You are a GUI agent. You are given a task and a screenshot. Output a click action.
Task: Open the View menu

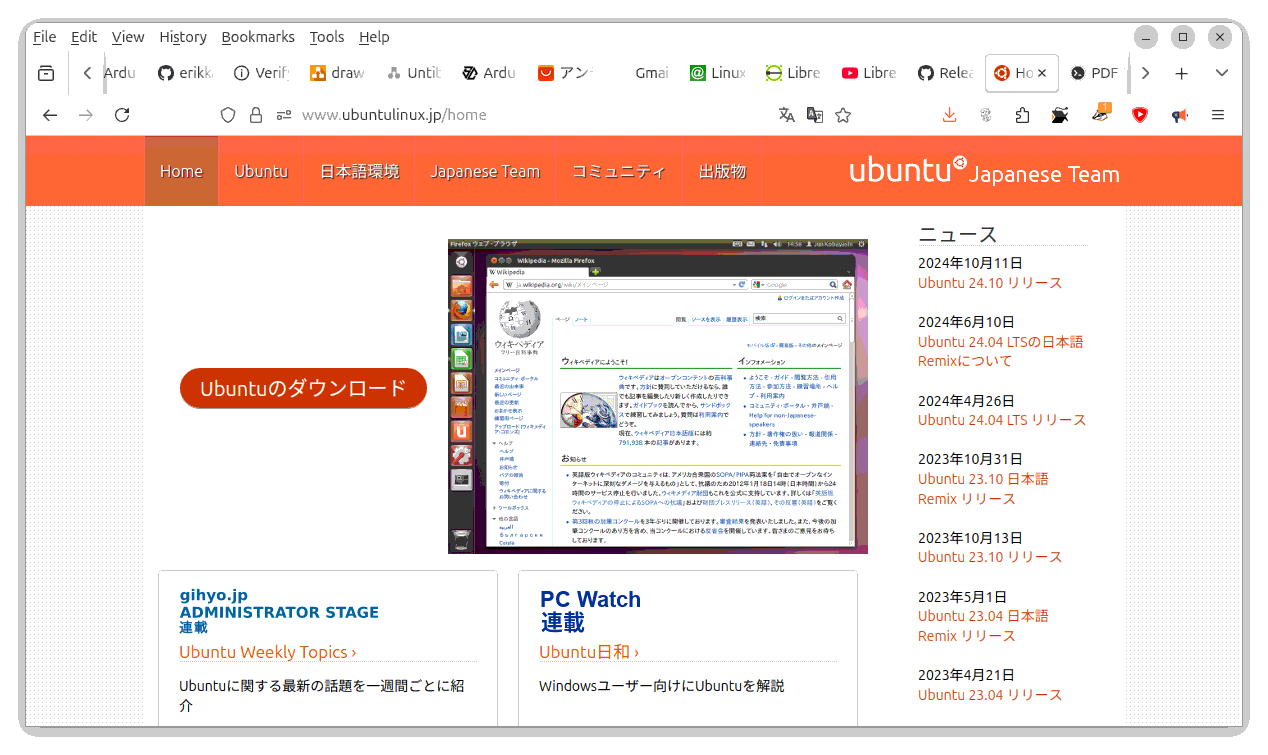tap(128, 37)
